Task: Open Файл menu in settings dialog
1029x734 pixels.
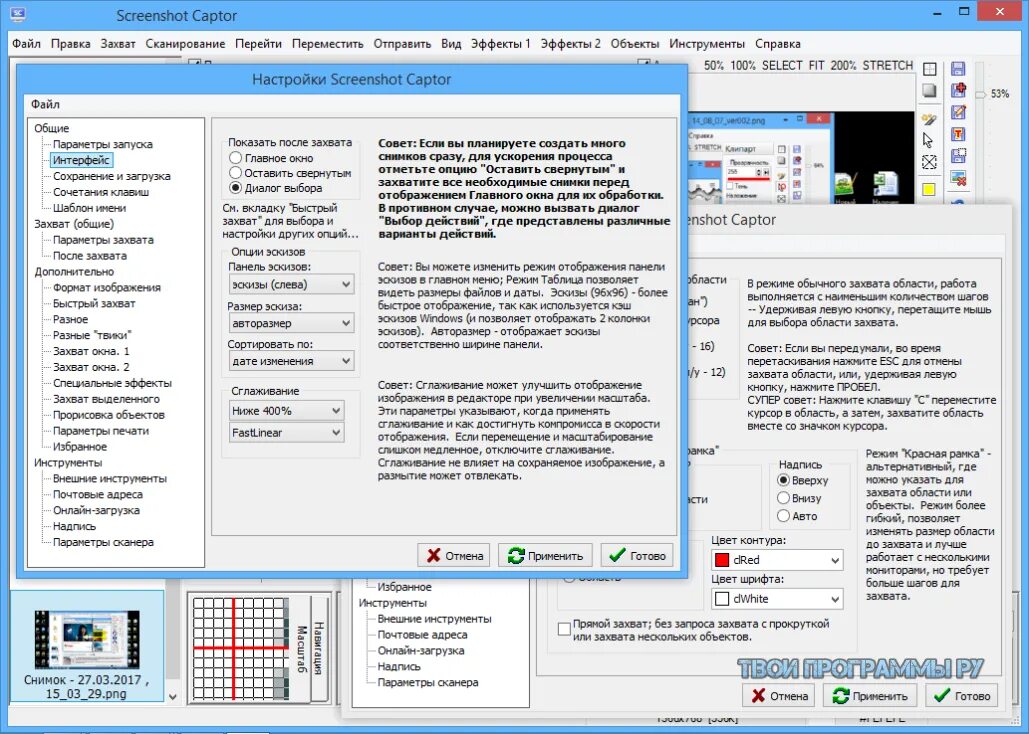Action: (45, 104)
